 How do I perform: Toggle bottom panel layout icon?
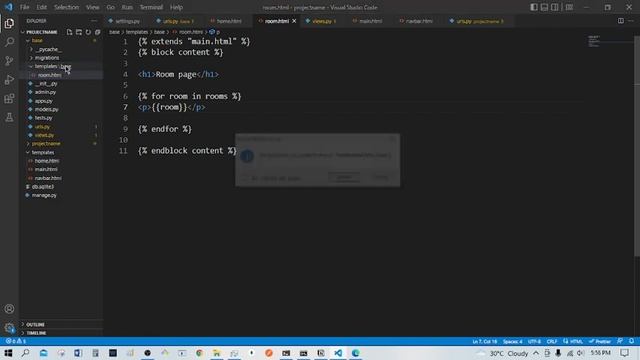tap(544, 7)
